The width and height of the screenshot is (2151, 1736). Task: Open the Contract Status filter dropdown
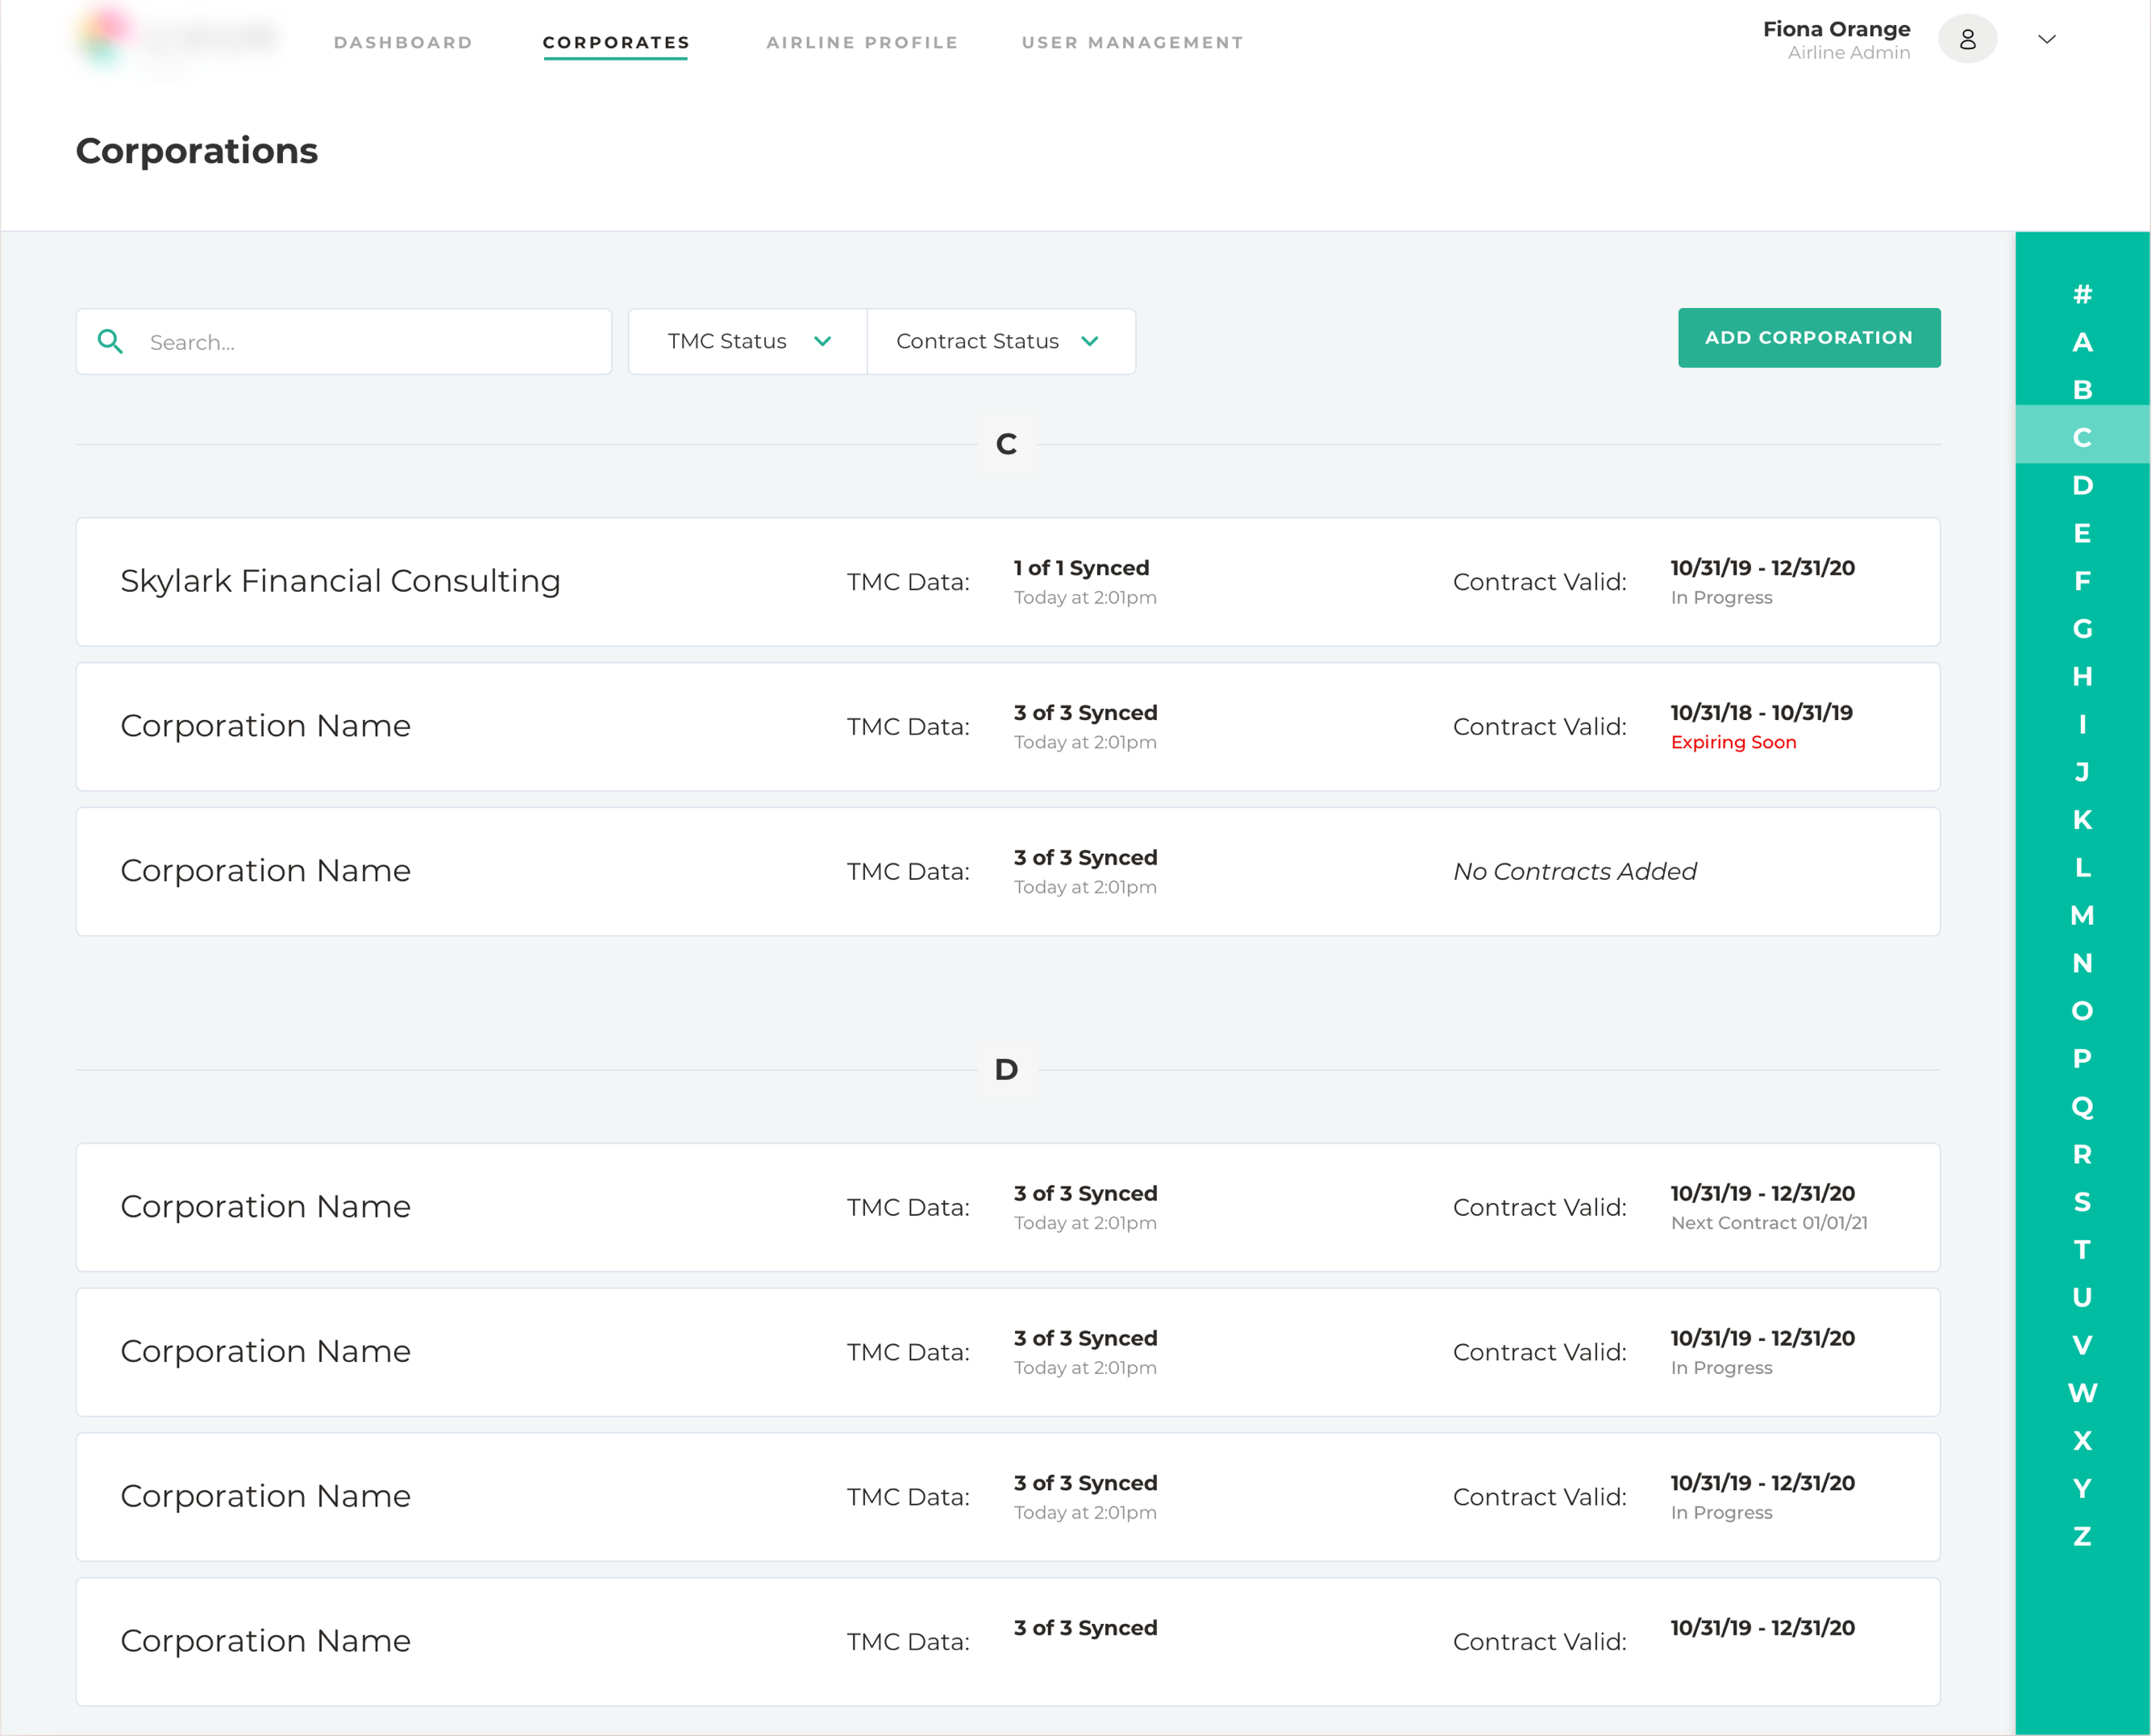click(x=1000, y=341)
